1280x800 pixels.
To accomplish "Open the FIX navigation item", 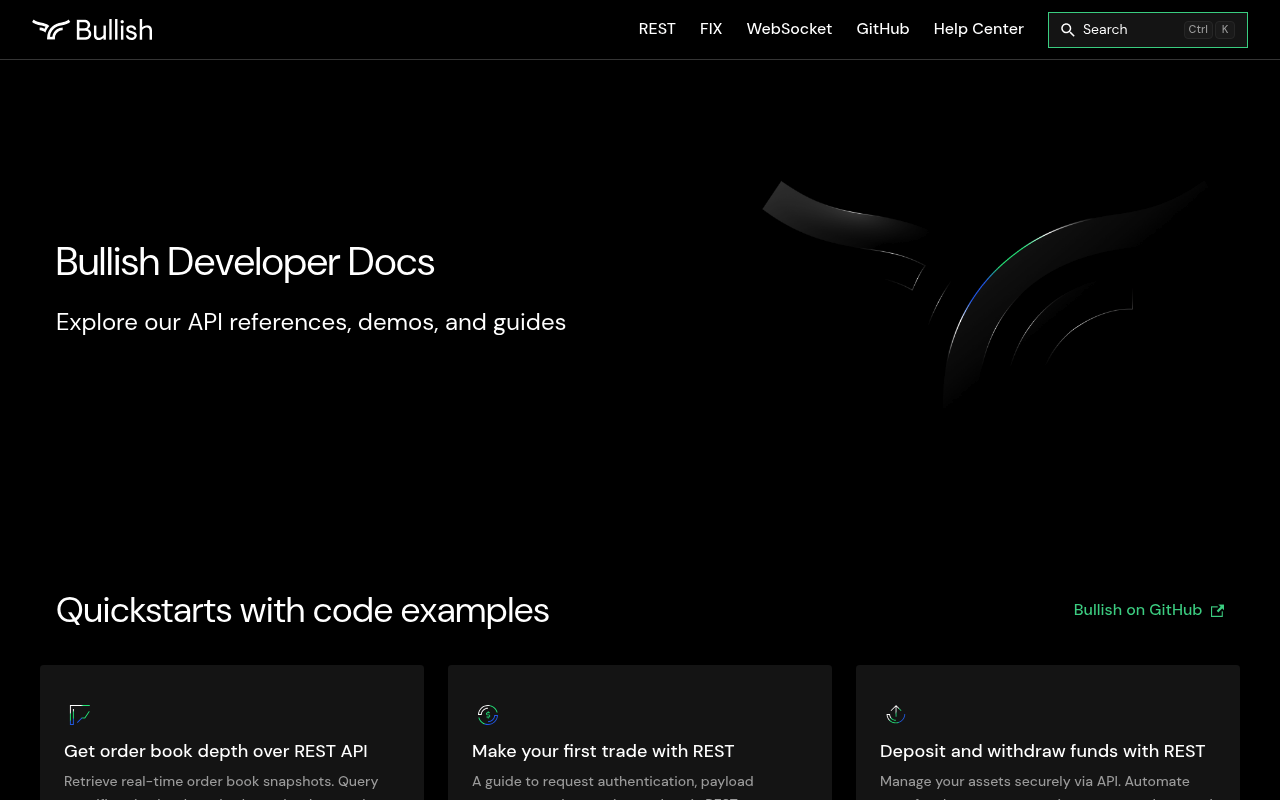I will 711,29.
